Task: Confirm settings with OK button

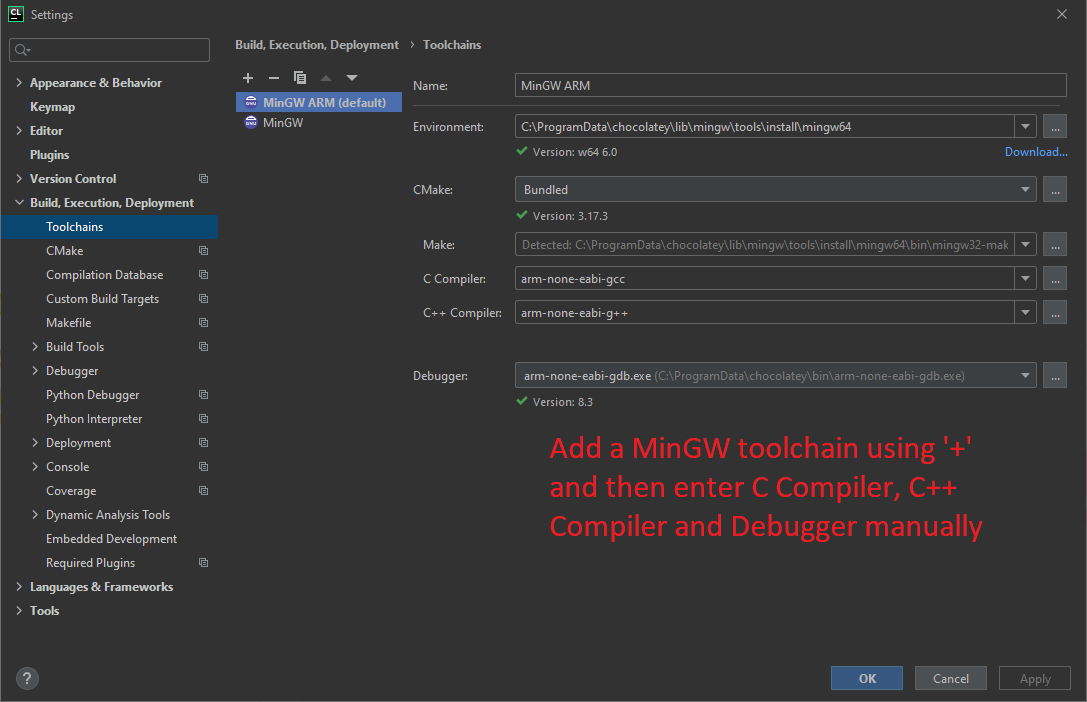Action: [867, 678]
